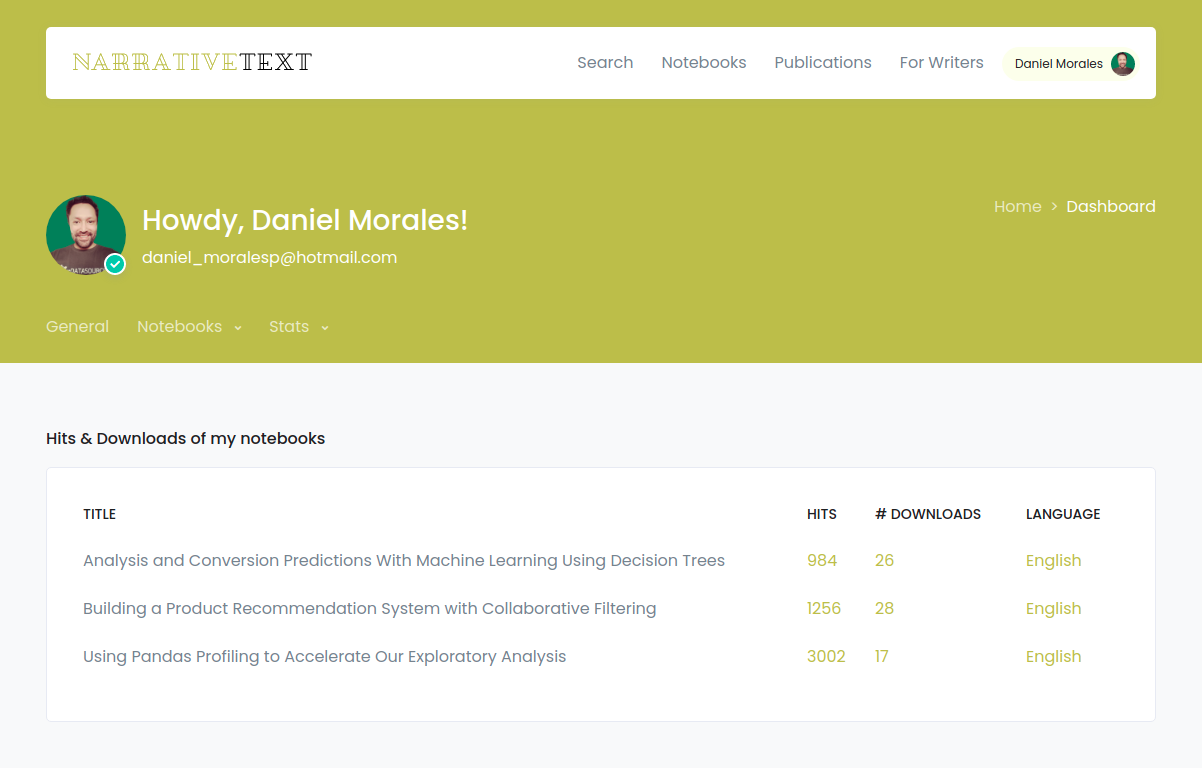Screen dimensions: 1202x768
Task: Click the HITS column header
Action: [x=821, y=514]
